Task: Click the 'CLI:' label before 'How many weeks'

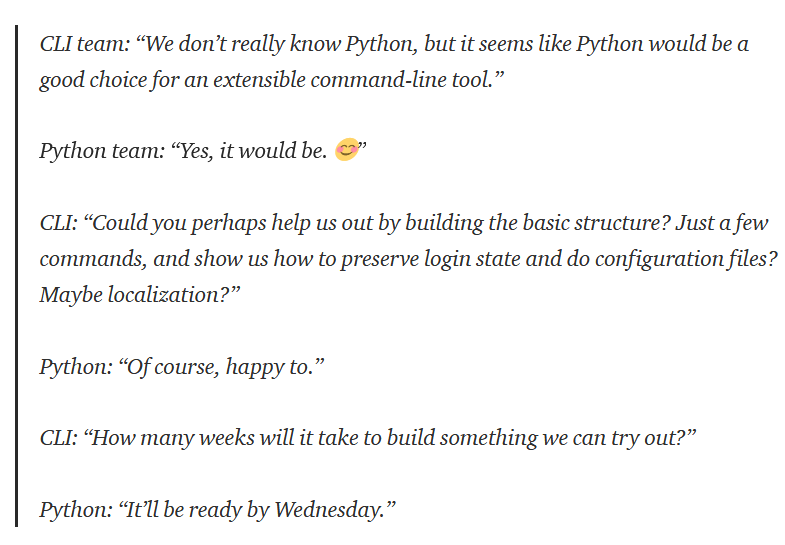Action: click(59, 438)
